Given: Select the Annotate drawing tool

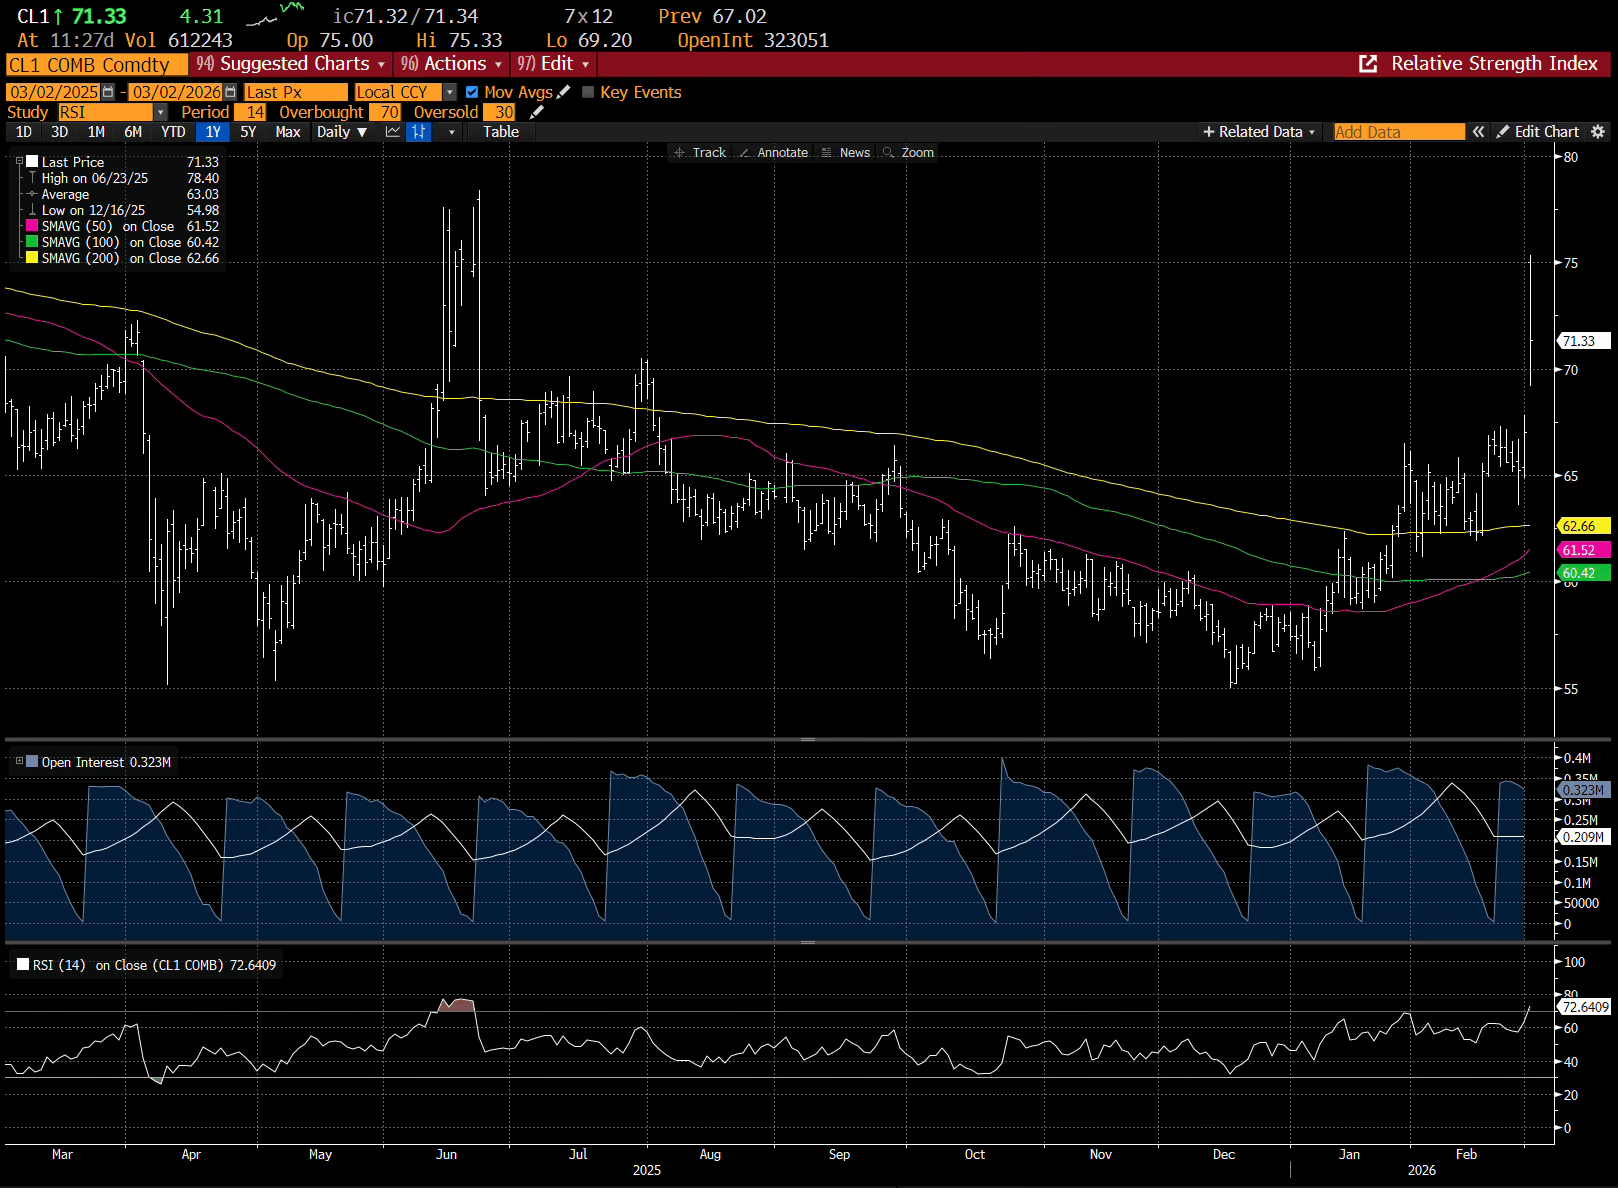Looking at the screenshot, I should (773, 153).
